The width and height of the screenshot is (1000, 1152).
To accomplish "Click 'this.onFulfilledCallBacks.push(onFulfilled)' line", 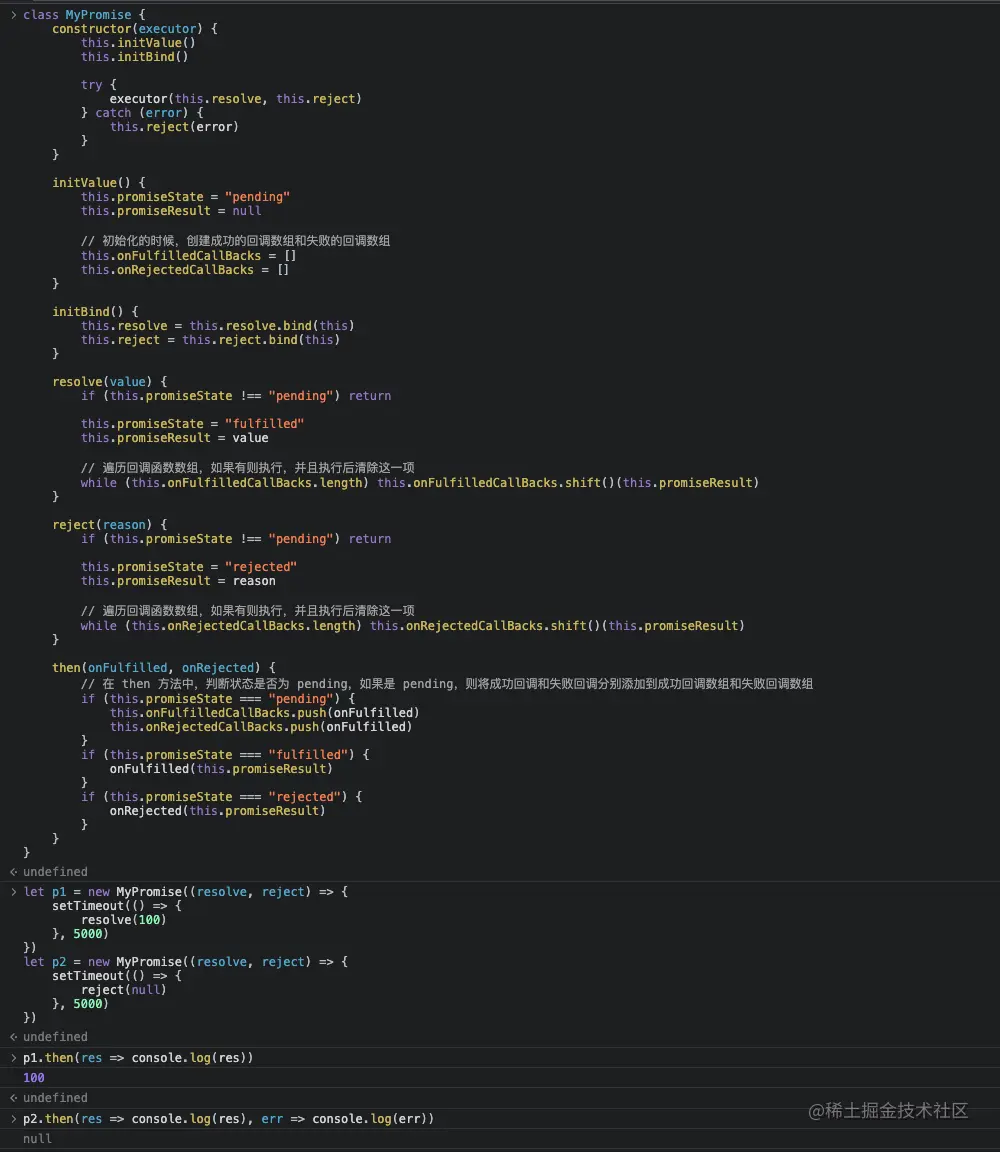I will 265,713.
